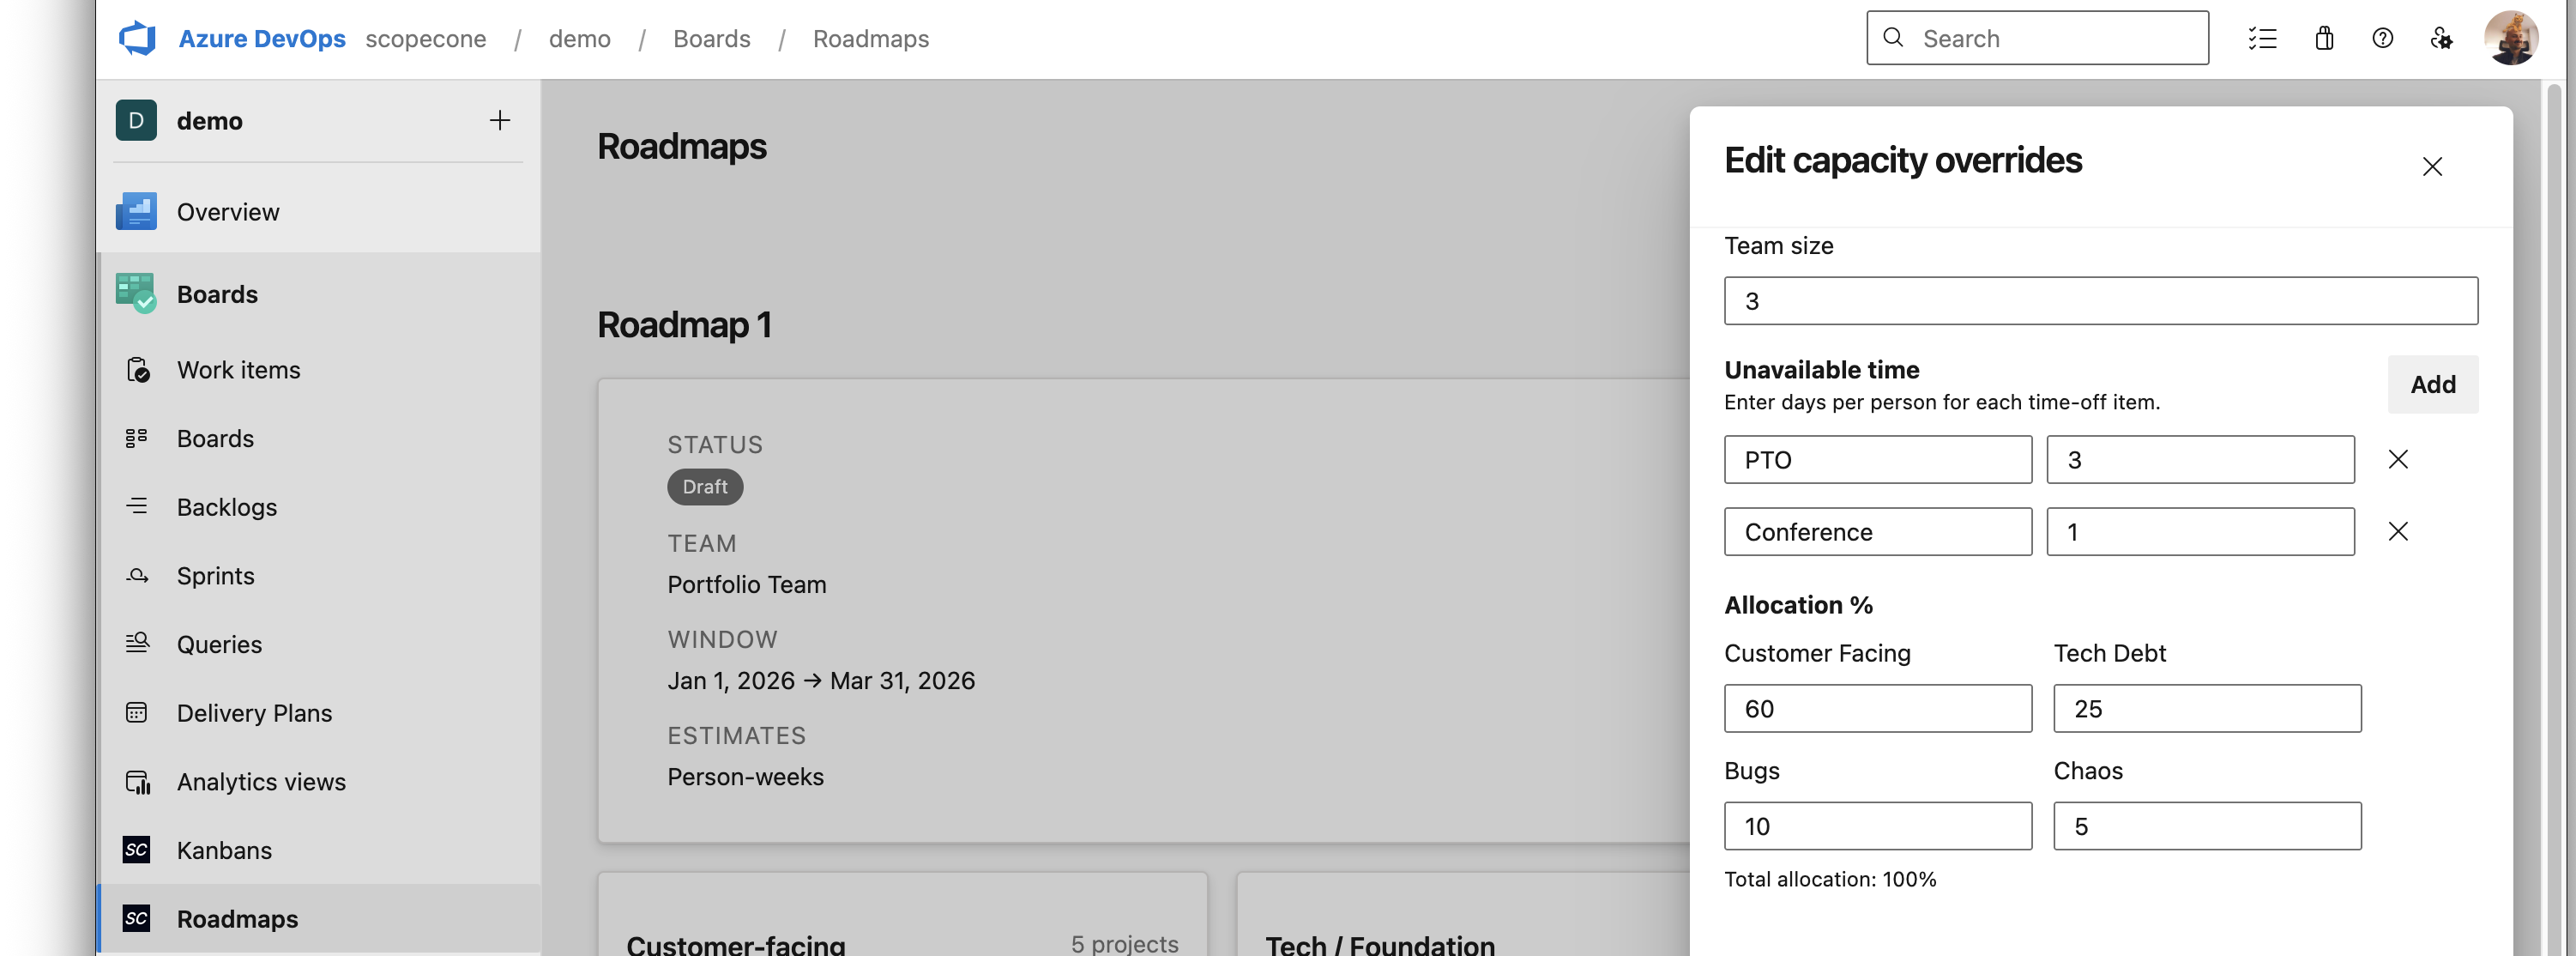Open the work items checklist icon in the header
The image size is (2576, 956).
click(x=2262, y=38)
